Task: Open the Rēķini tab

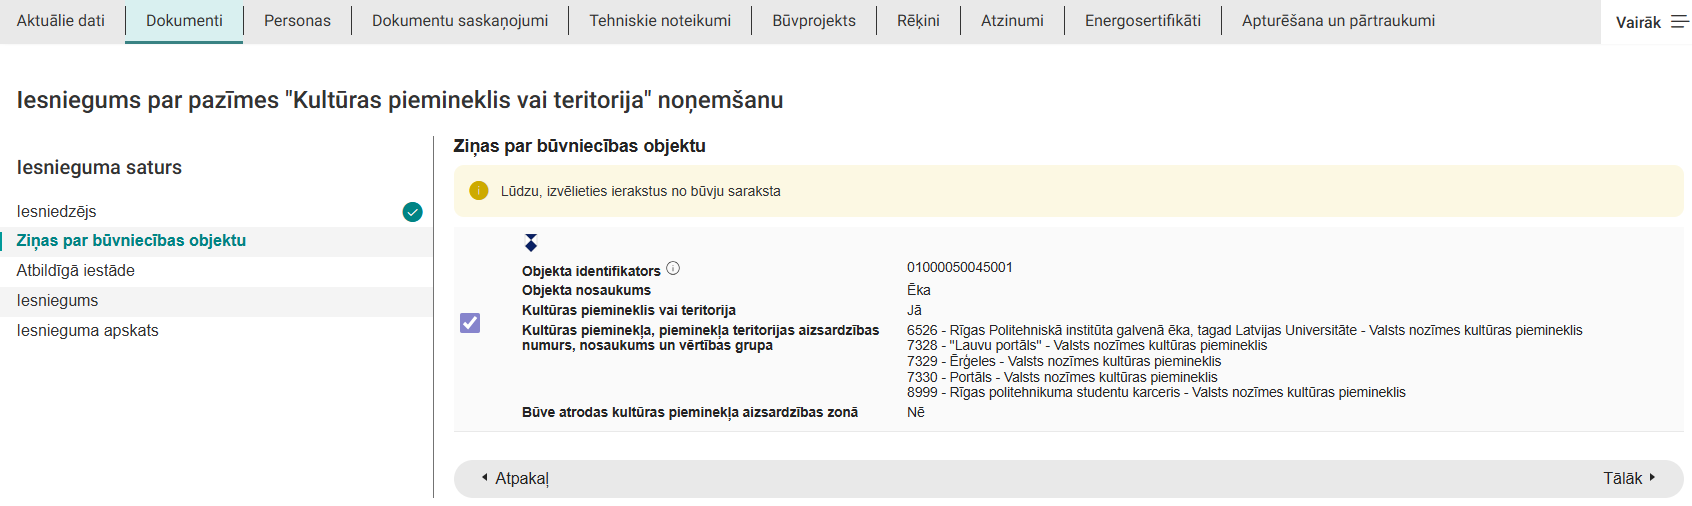Action: tap(918, 21)
